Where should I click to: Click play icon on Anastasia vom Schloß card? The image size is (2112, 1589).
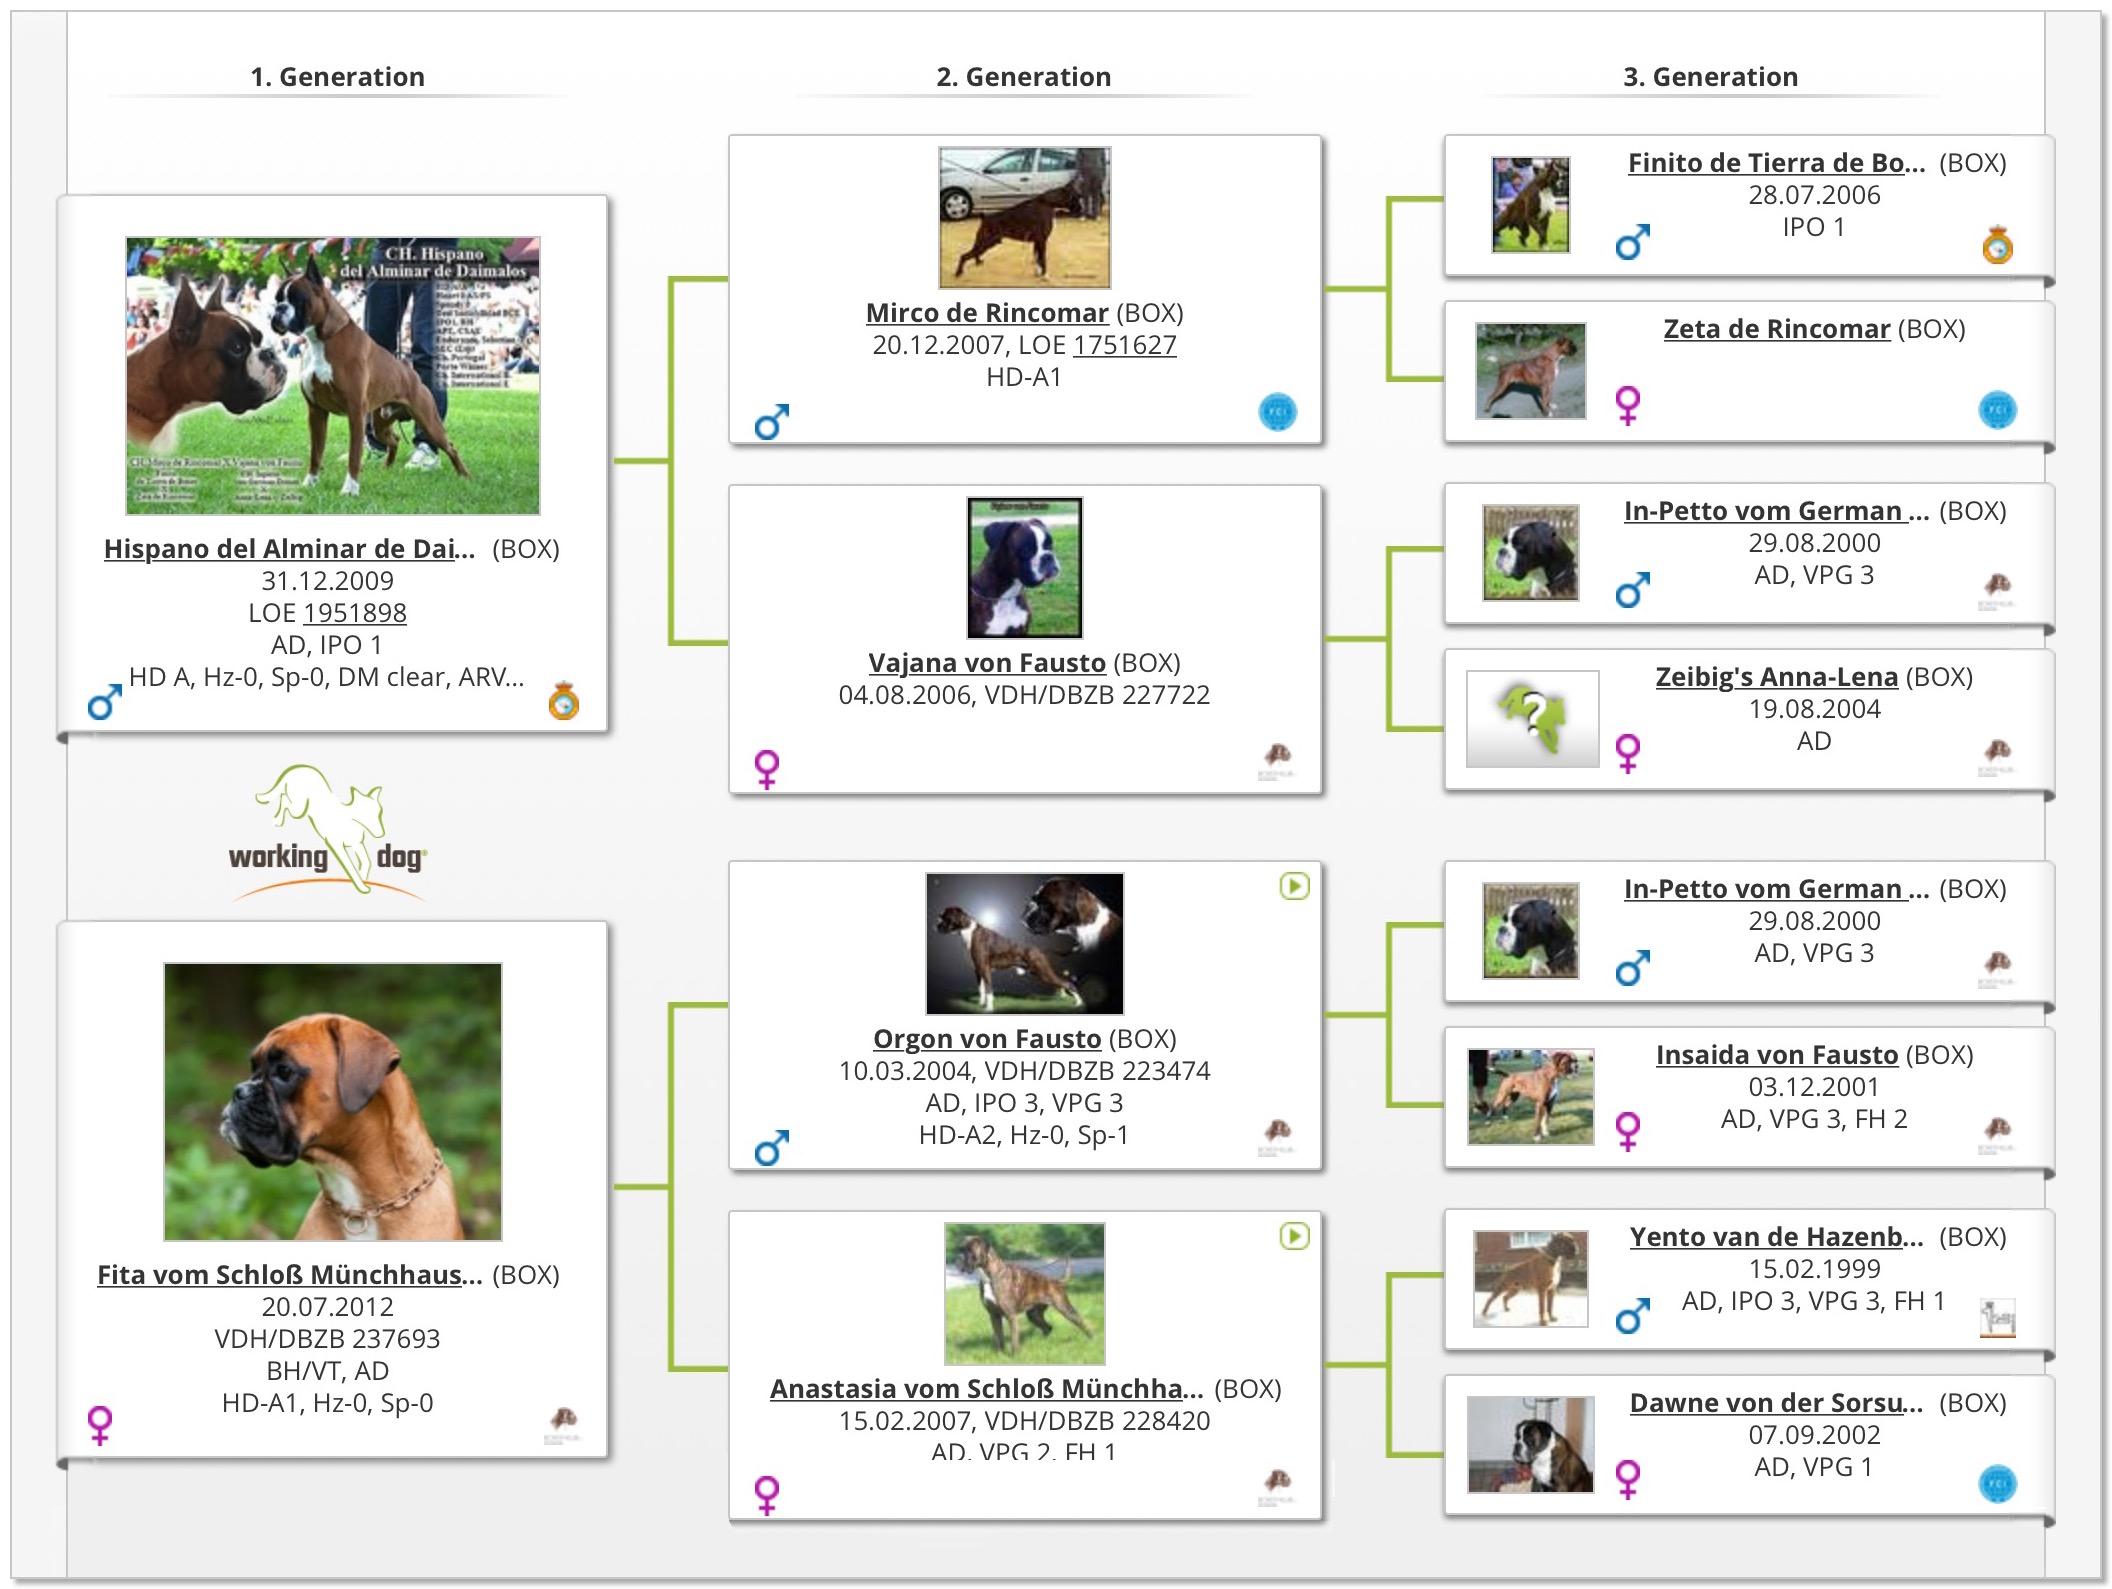[1294, 1236]
